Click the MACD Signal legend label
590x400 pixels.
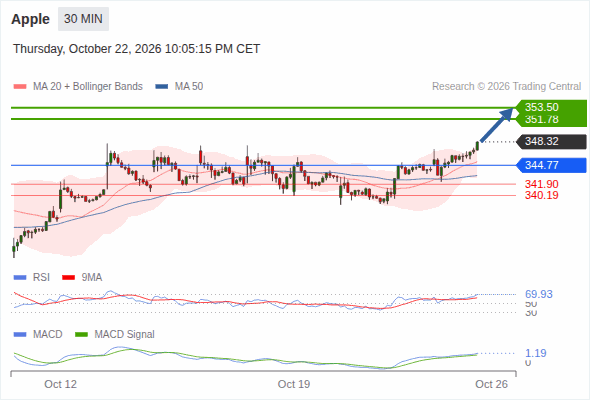click(125, 335)
